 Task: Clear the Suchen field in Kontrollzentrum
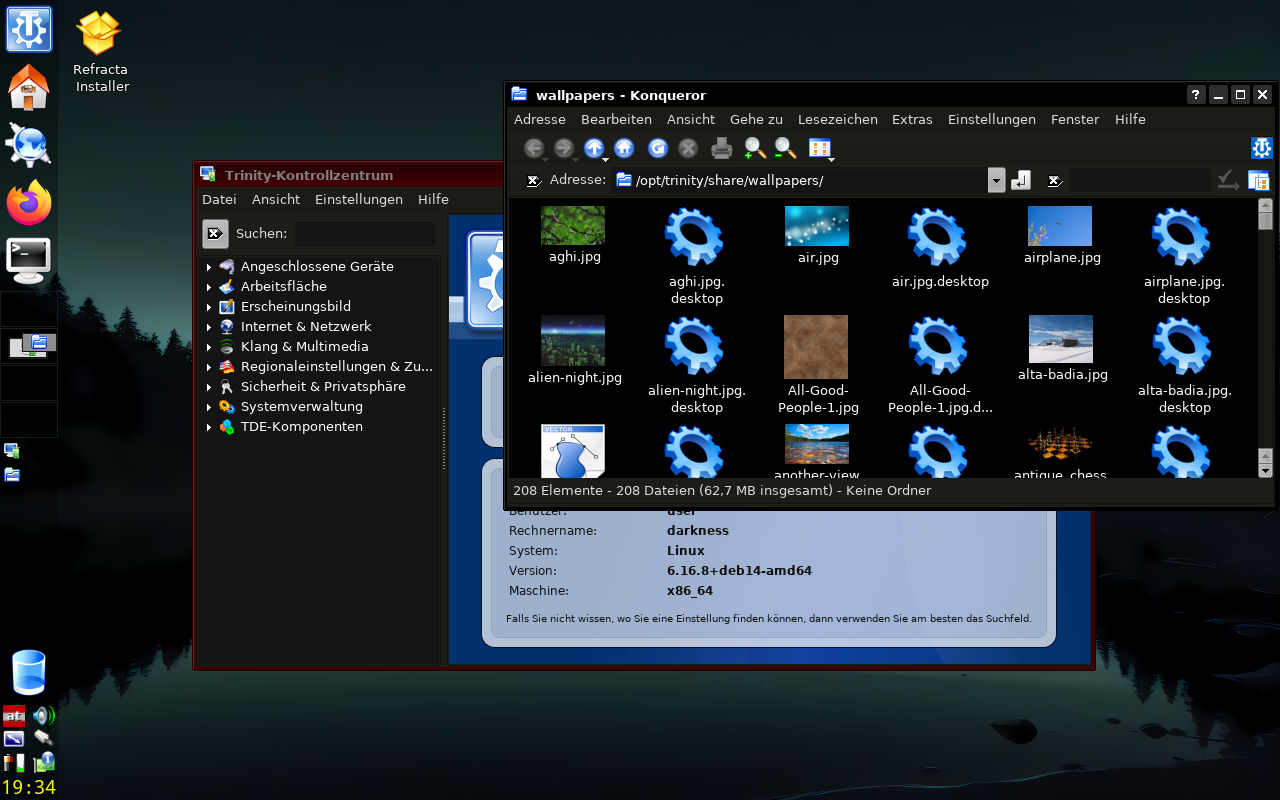click(x=215, y=234)
